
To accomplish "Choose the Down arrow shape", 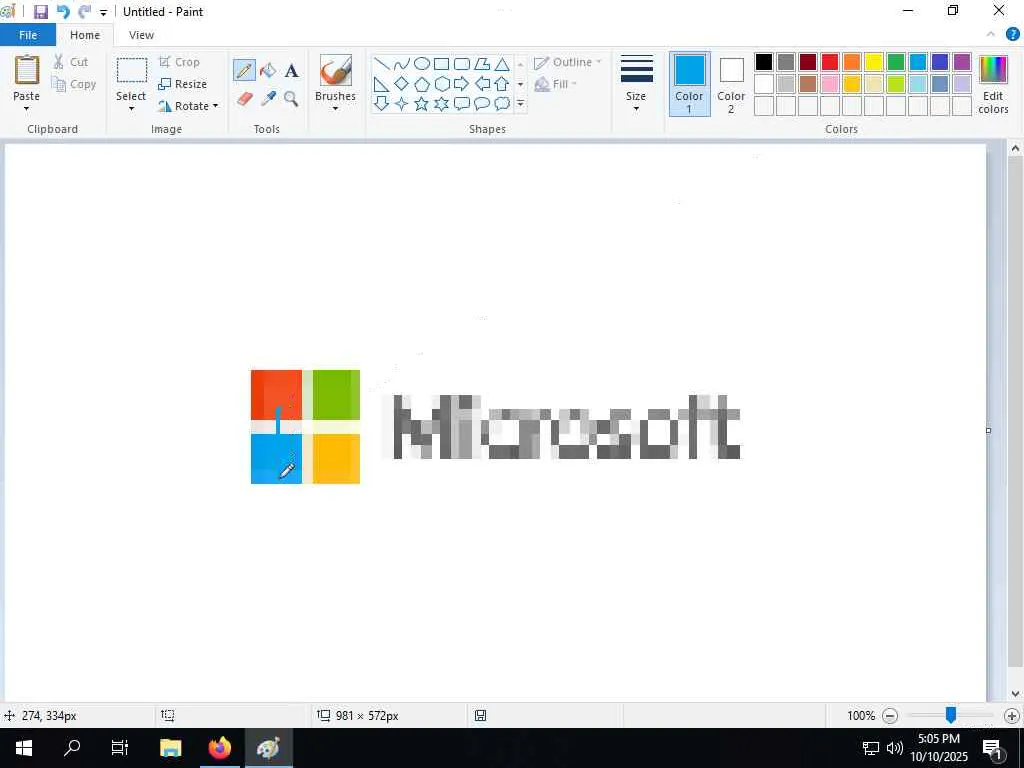I will [x=381, y=103].
